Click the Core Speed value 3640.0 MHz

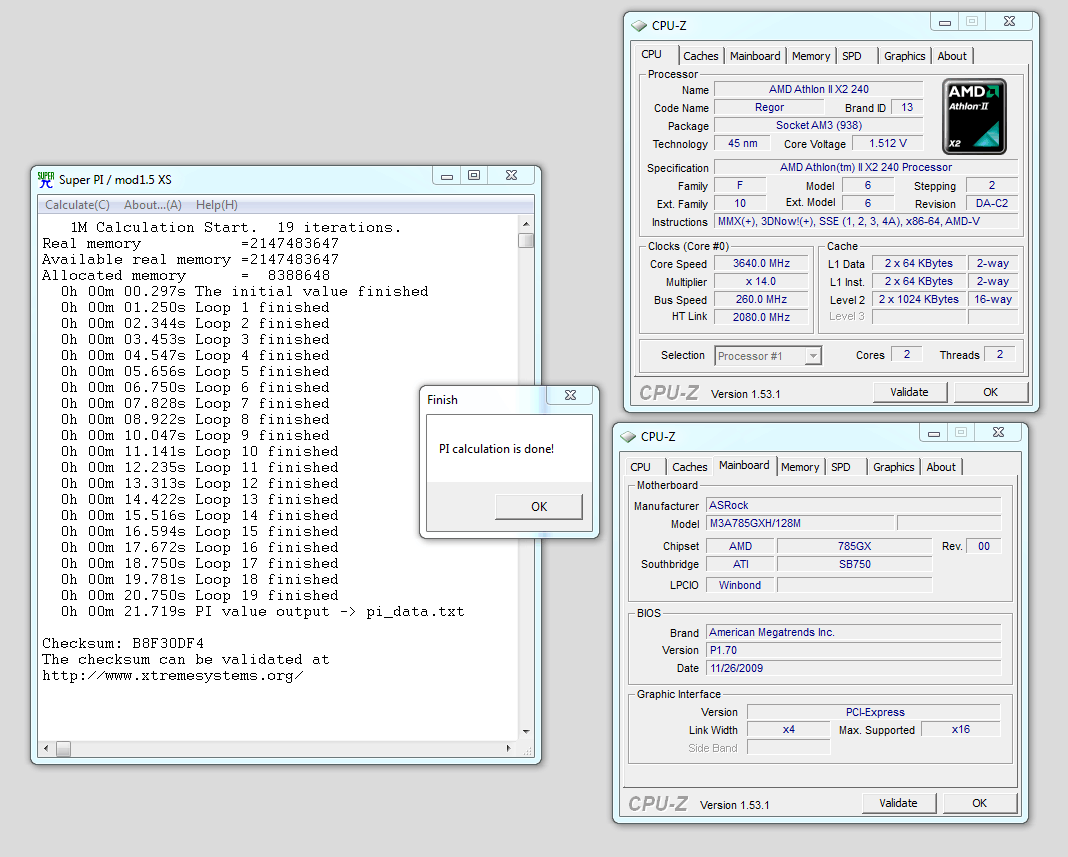pyautogui.click(x=761, y=264)
